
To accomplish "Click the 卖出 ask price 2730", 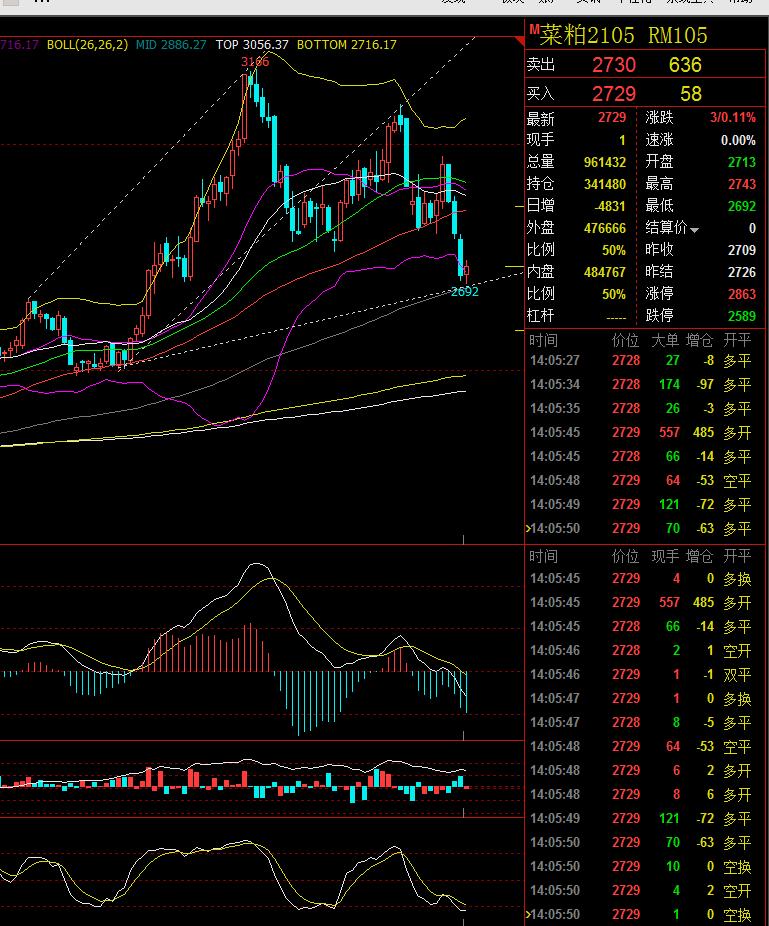I will click(x=614, y=65).
